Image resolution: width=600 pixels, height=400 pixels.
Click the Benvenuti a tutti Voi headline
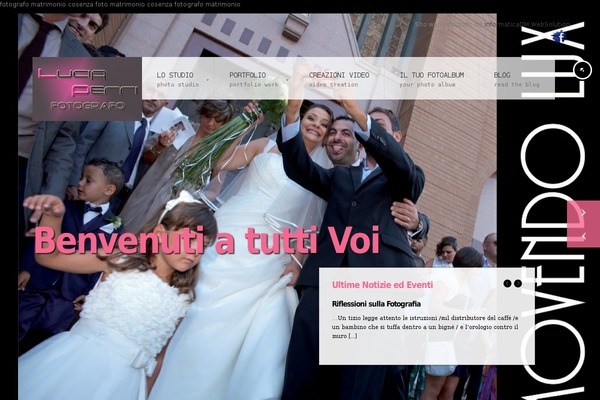[x=207, y=240]
